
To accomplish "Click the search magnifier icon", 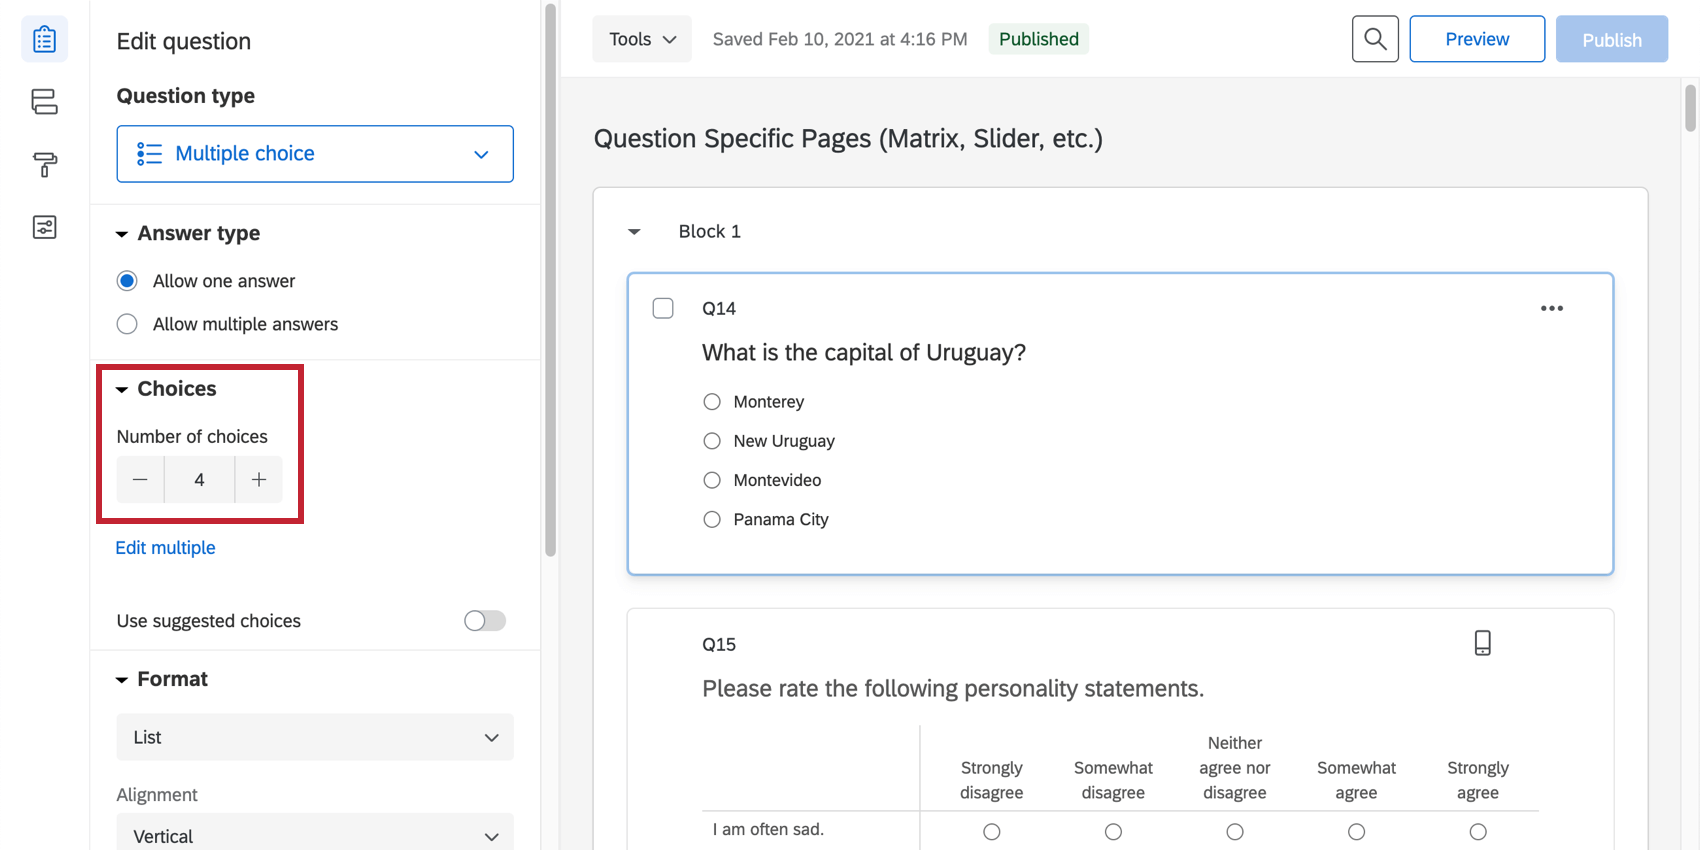I will coord(1375,39).
